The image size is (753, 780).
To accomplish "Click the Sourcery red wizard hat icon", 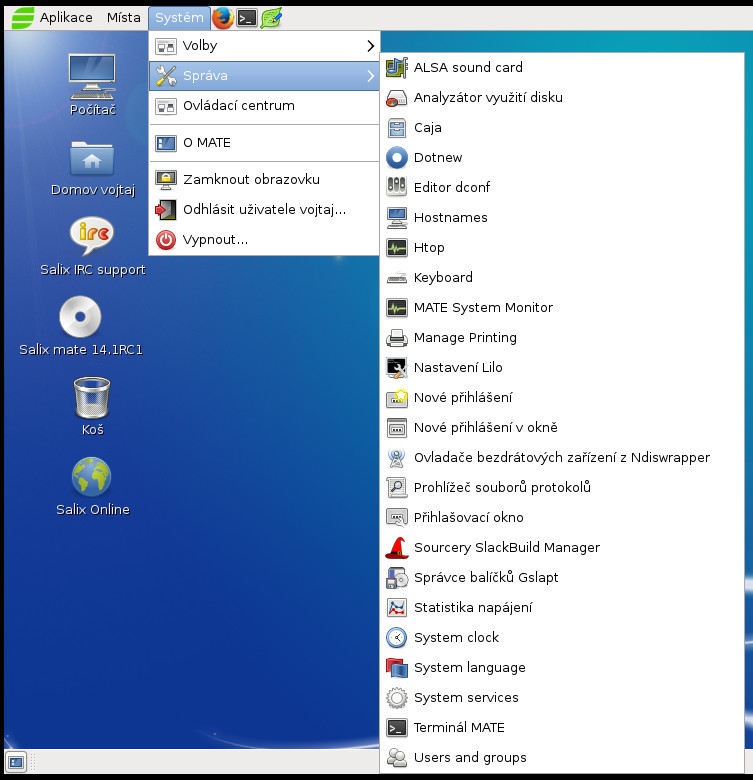I will [396, 548].
